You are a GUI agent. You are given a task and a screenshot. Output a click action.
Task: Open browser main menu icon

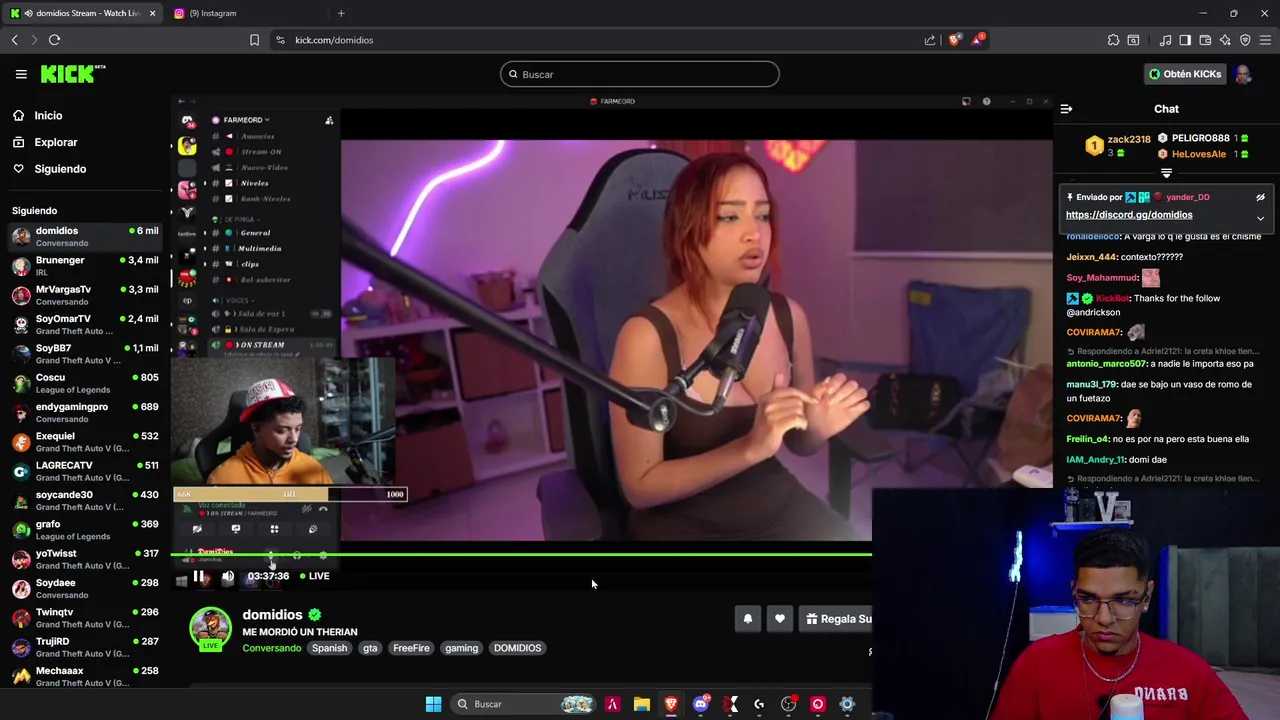click(x=1265, y=40)
